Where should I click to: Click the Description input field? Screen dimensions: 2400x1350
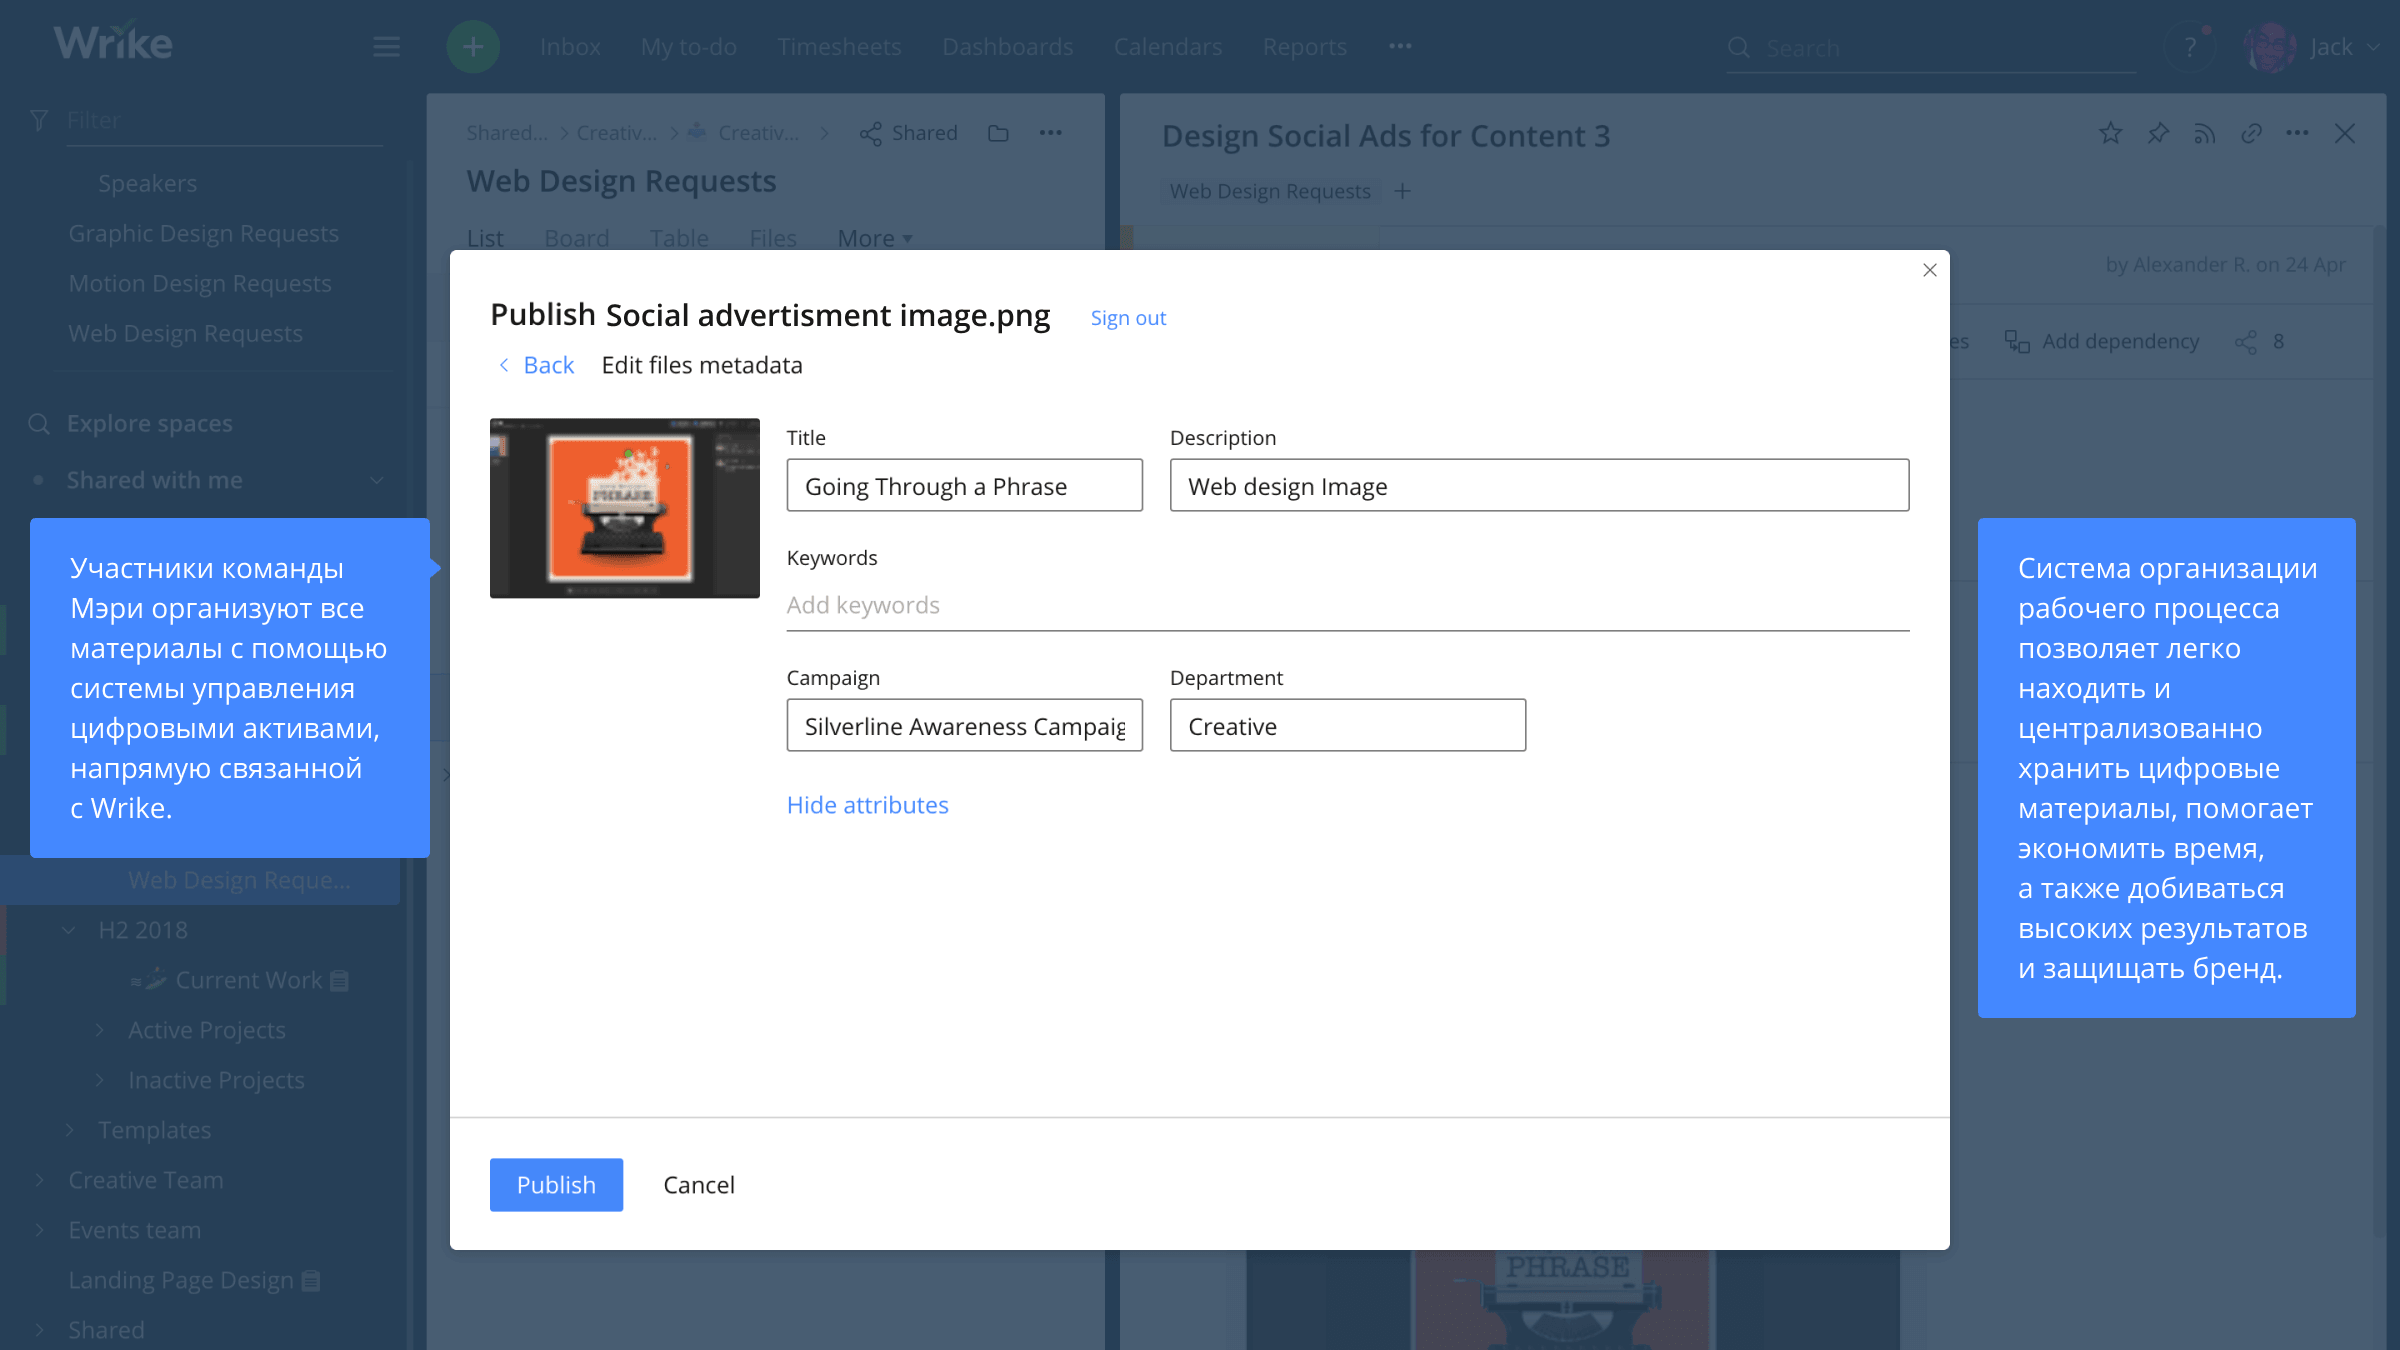click(1539, 485)
